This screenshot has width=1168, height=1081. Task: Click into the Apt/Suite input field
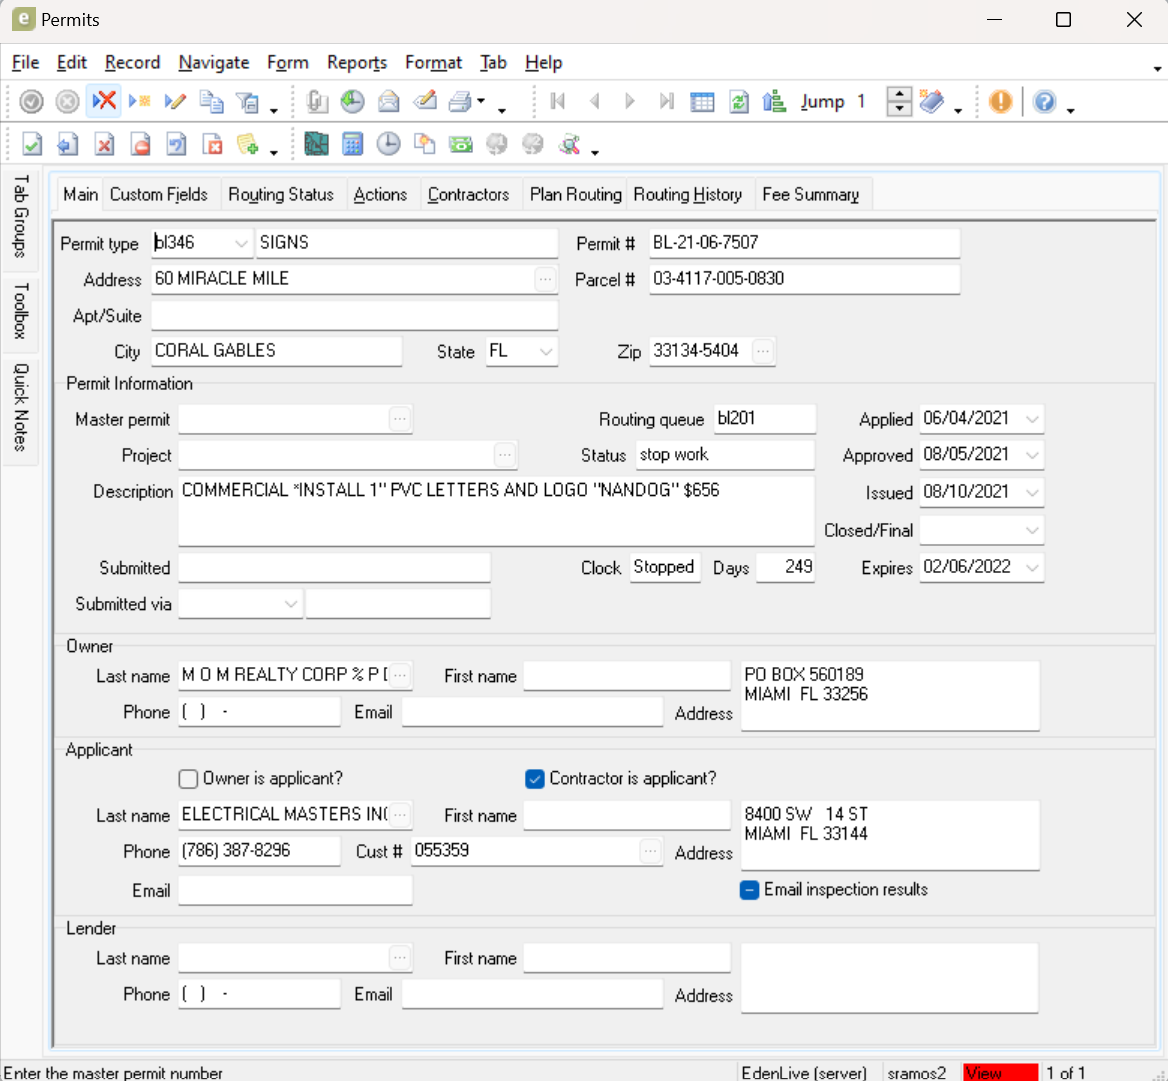point(354,315)
